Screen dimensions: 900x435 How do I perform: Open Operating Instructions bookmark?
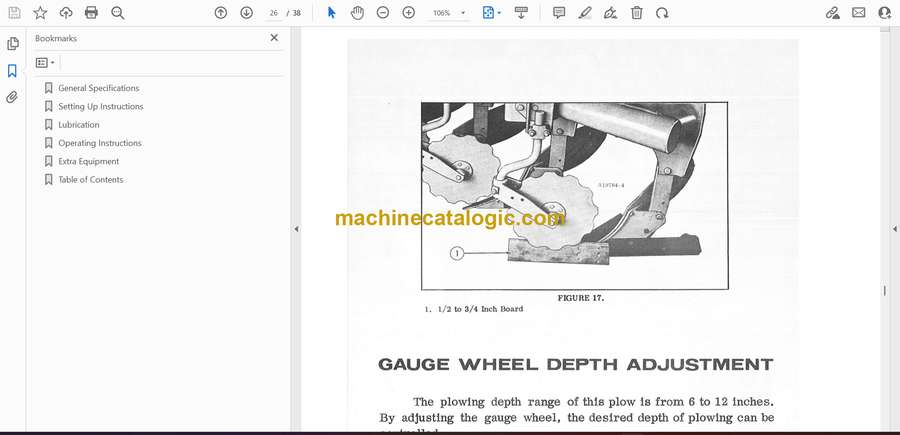[x=100, y=143]
